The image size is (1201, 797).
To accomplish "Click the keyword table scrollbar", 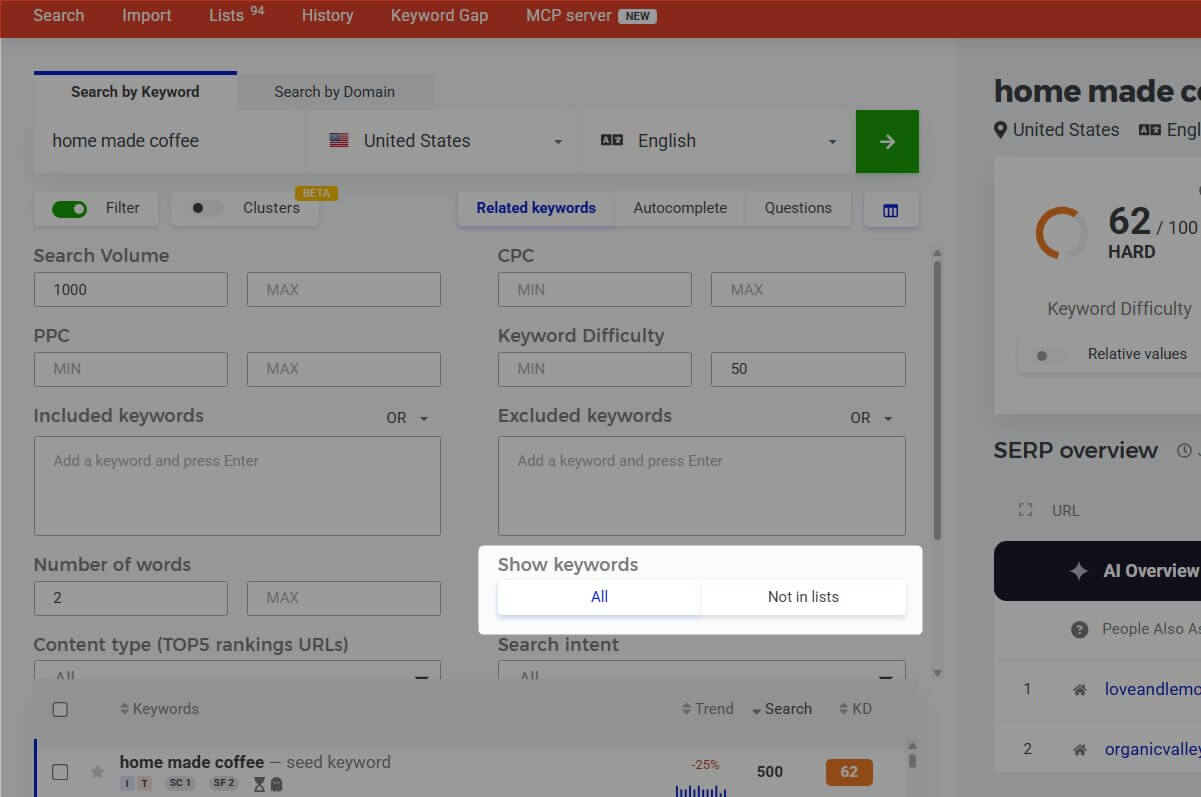I will pyautogui.click(x=912, y=761).
